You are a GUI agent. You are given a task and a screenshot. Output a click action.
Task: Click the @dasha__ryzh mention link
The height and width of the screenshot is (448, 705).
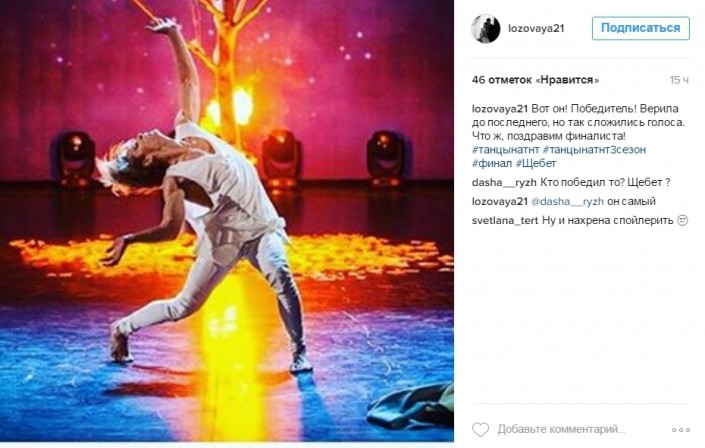(x=567, y=201)
